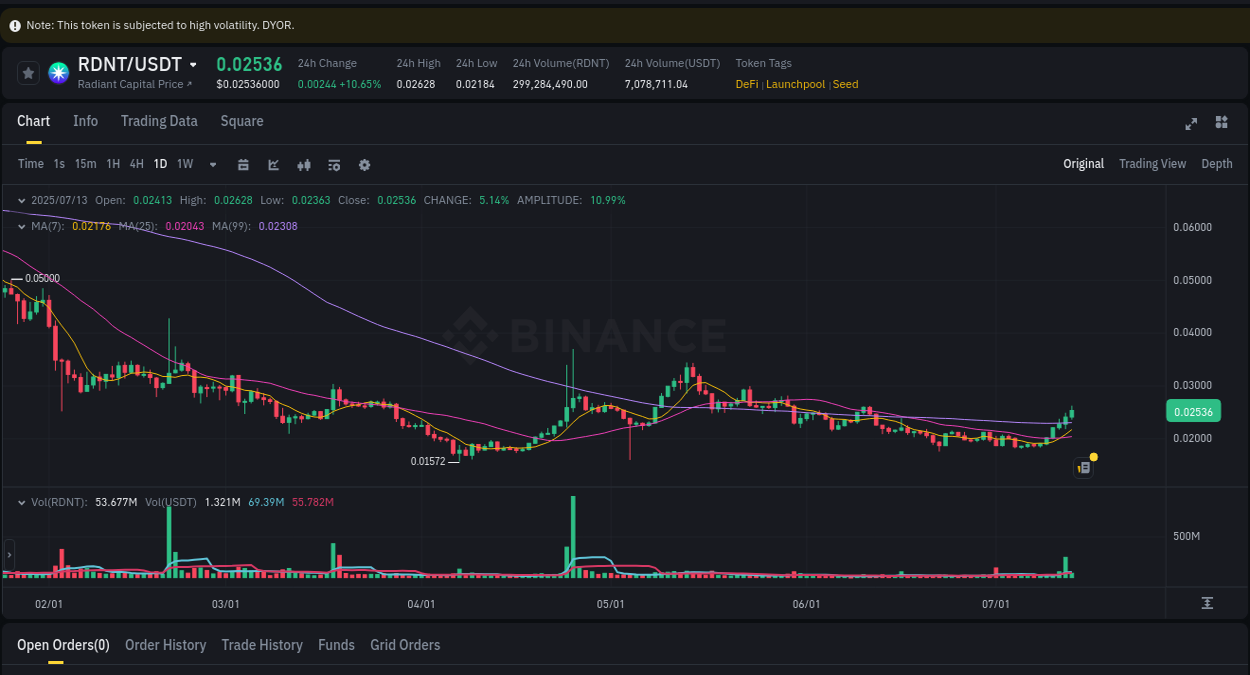Click the info icon in the volatility notice
Viewport: 1250px width, 675px height.
(x=13, y=24)
